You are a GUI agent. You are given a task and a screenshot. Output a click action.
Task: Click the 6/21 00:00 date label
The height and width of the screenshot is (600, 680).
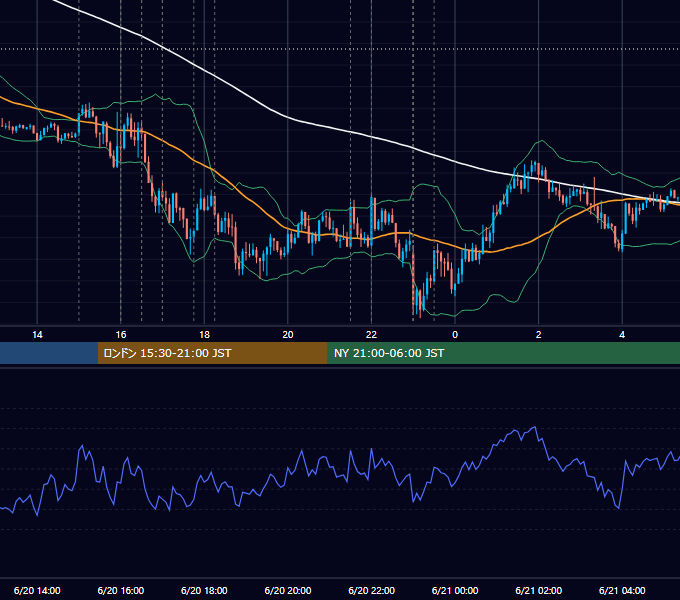click(455, 590)
